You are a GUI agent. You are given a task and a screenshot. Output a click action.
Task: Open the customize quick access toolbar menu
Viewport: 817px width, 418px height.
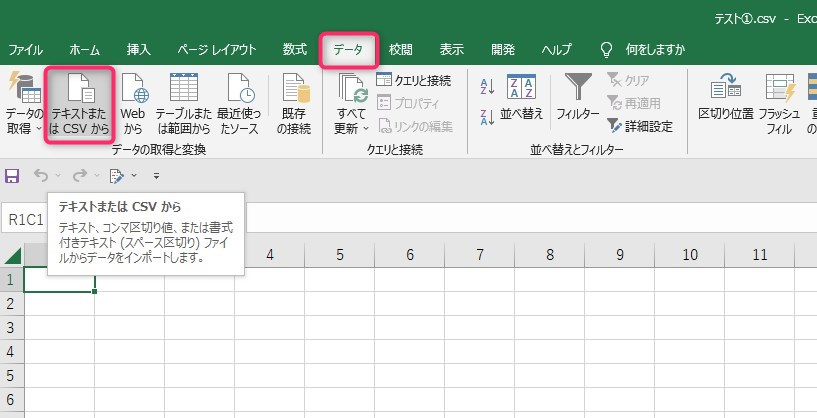157,176
